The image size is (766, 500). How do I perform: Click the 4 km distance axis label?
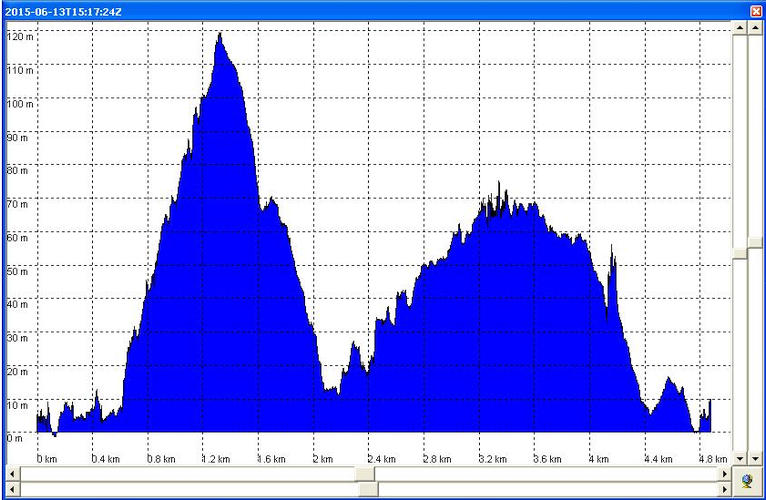tap(599, 459)
